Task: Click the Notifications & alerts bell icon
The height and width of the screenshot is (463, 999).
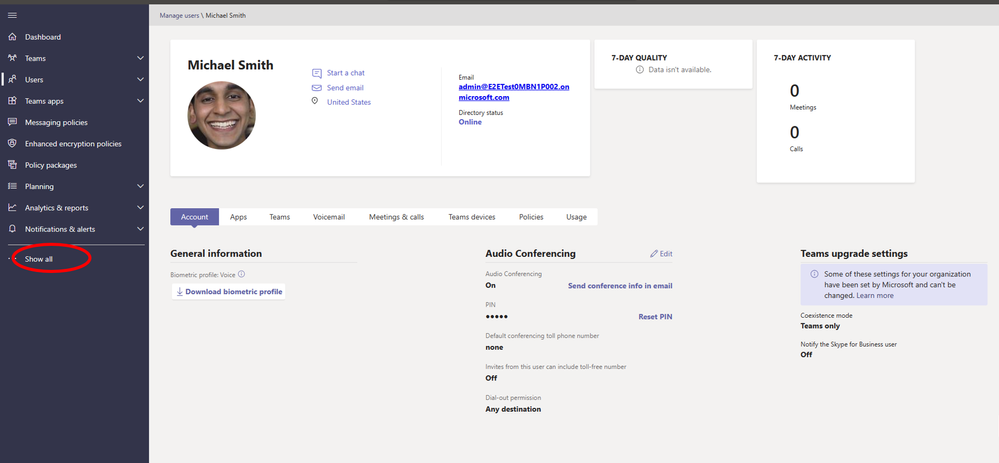Action: tap(12, 229)
